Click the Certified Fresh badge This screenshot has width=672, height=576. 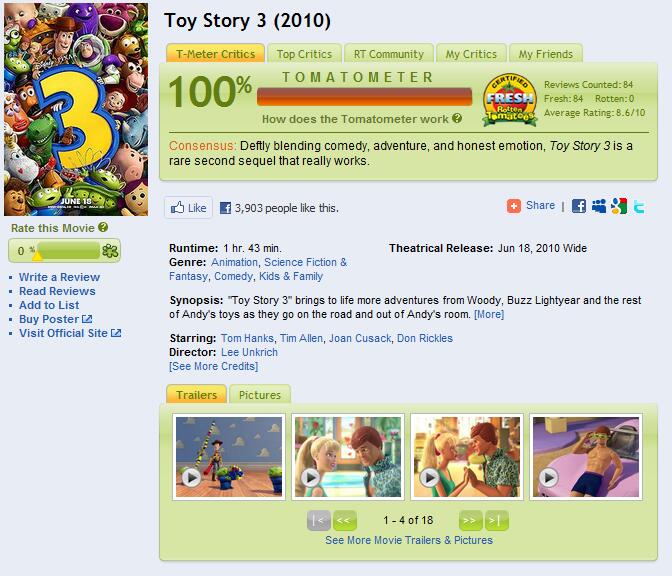(509, 99)
